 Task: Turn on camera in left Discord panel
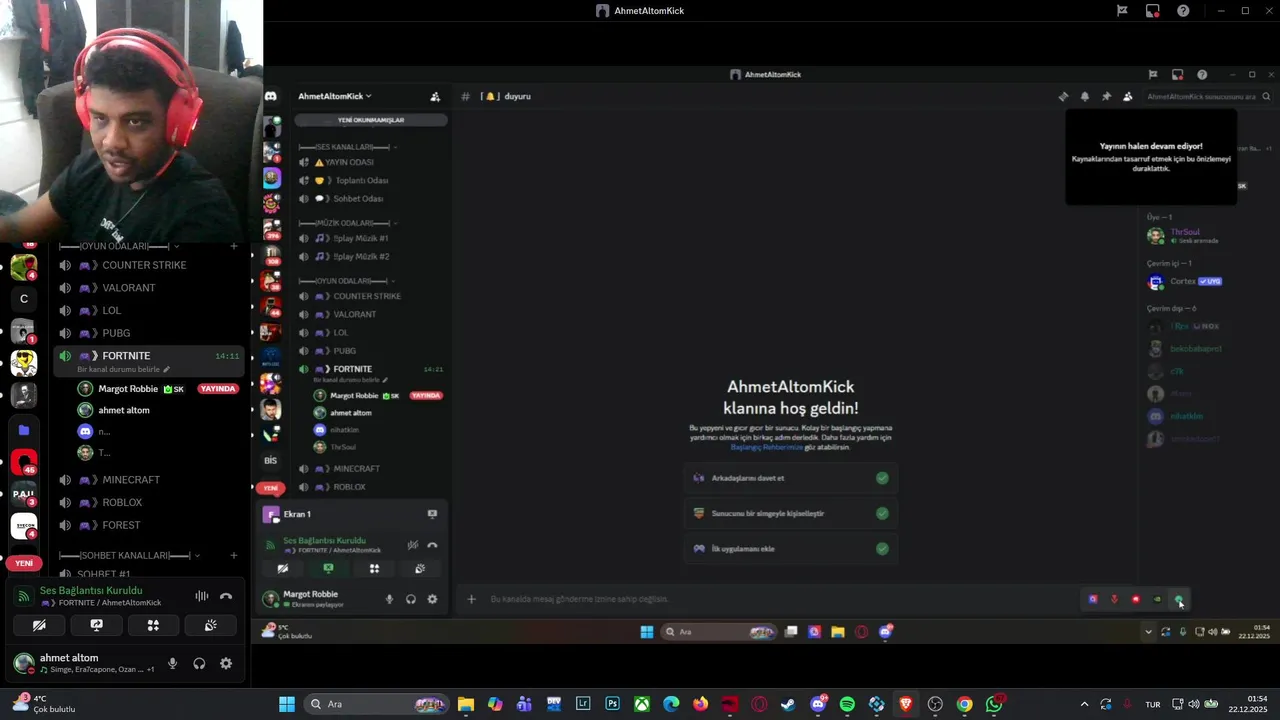(x=39, y=625)
